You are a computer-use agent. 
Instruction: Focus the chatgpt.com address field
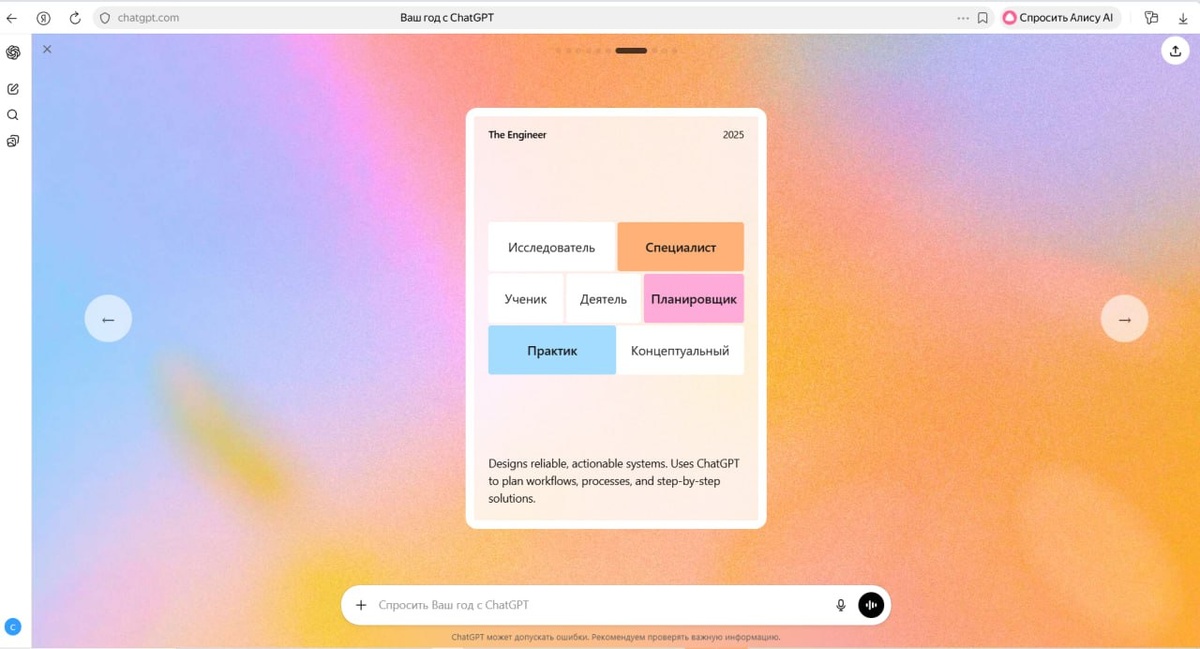coord(148,18)
